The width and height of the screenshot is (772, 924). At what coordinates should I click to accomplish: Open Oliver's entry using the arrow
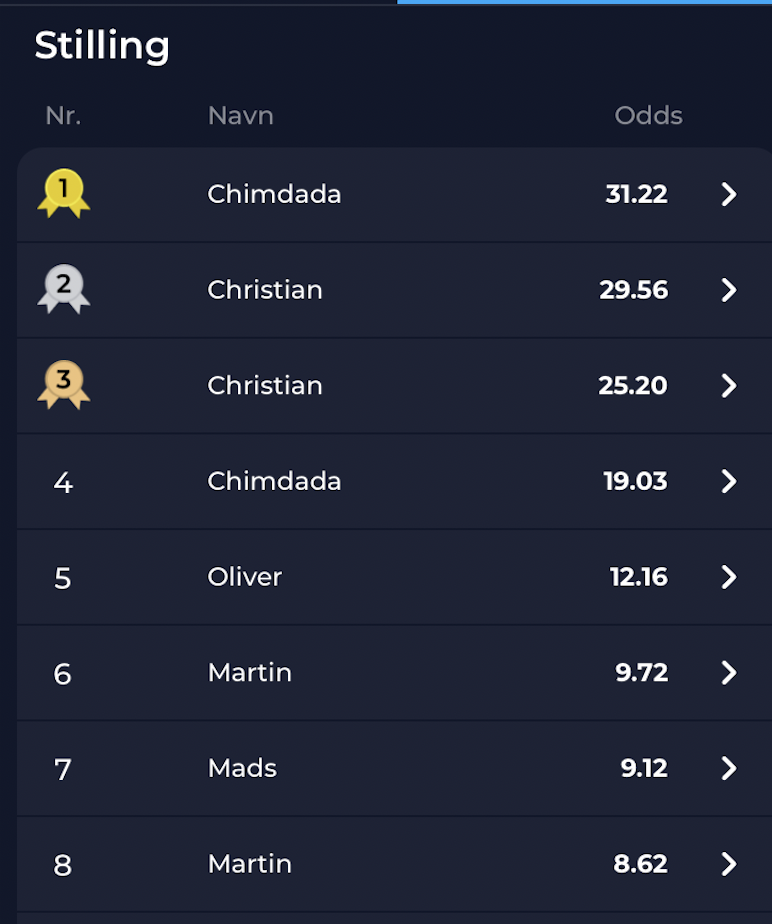(x=729, y=577)
